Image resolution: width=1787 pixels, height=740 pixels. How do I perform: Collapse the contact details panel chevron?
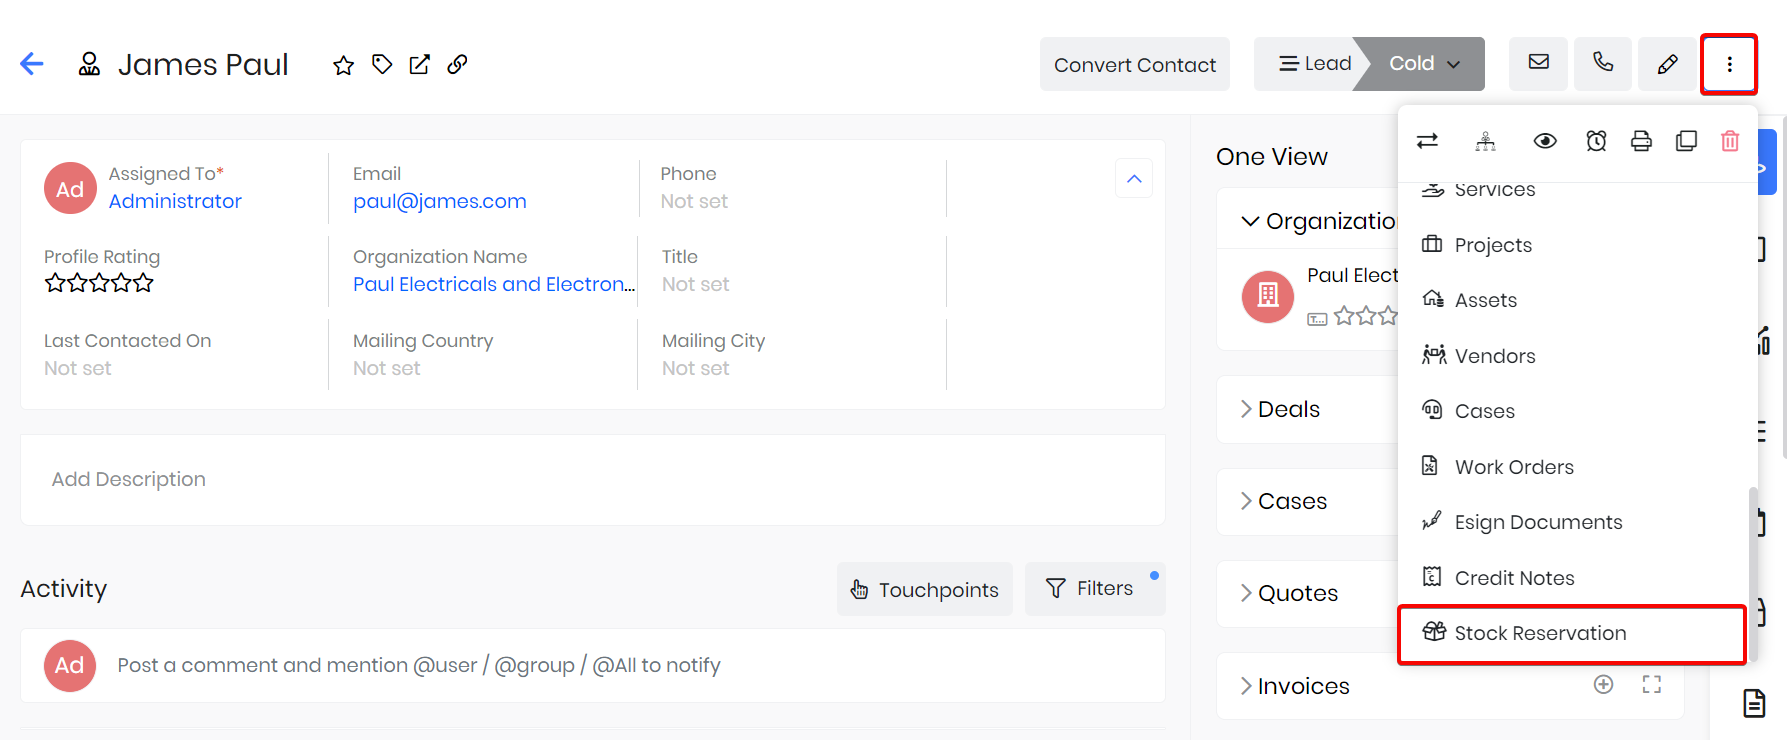point(1134,179)
